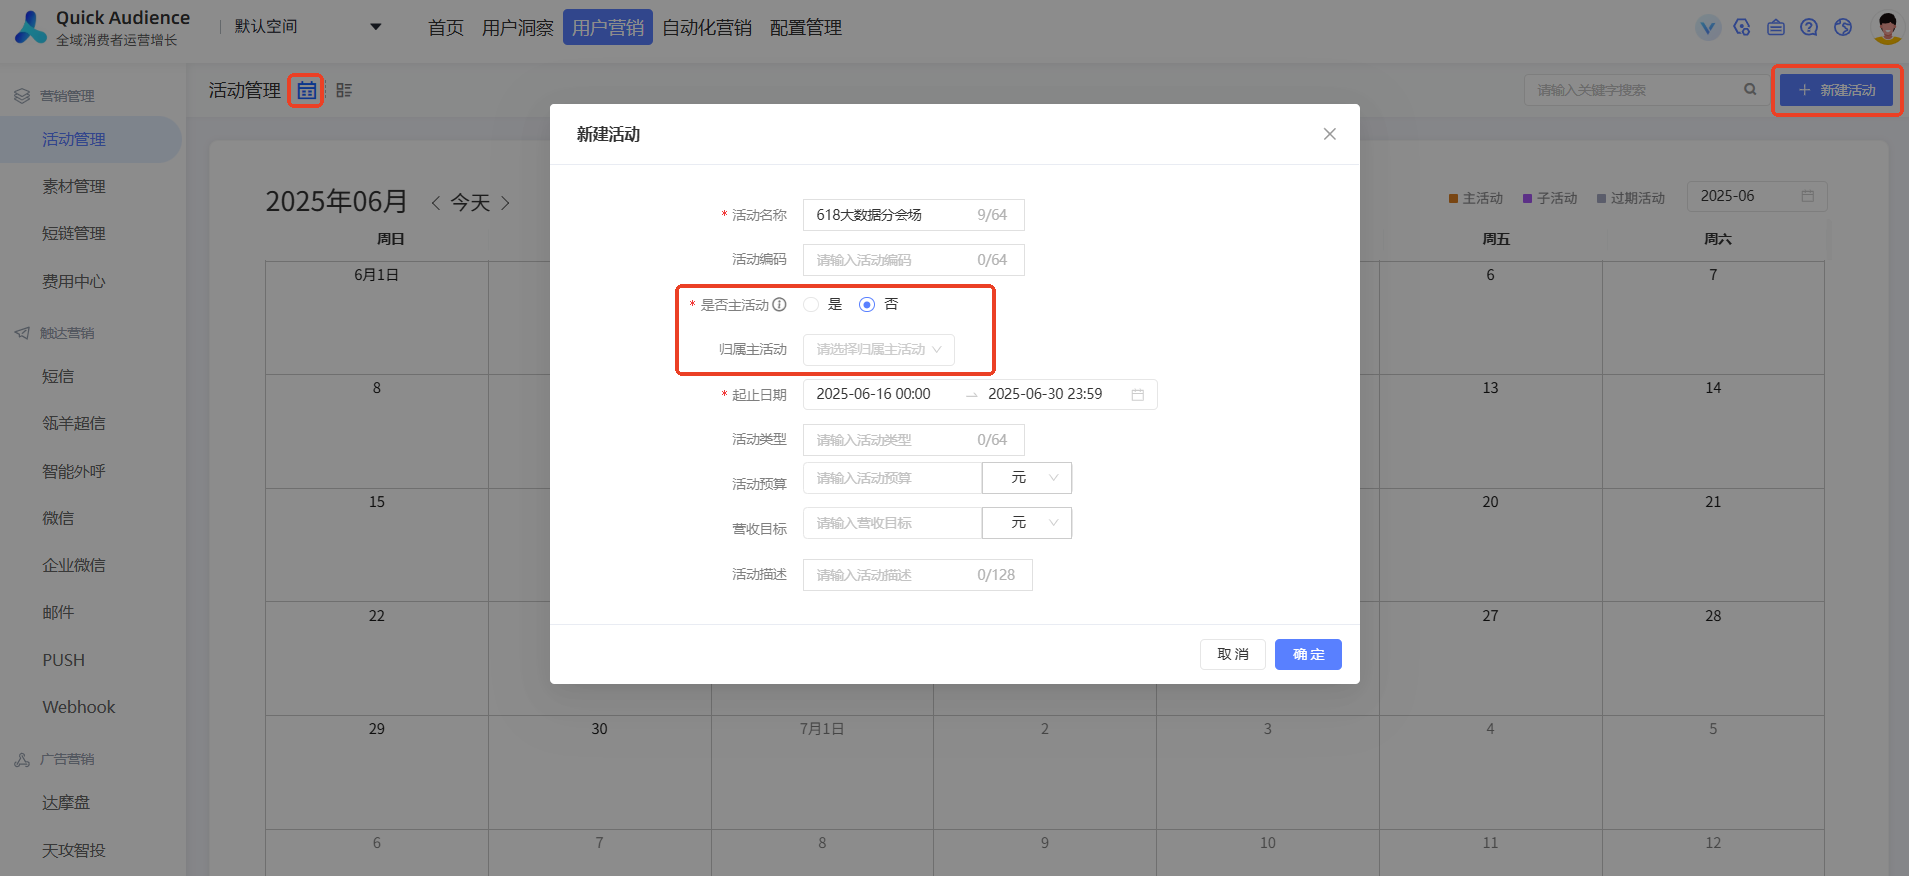Select the 用户营销 tab
The image size is (1909, 876).
click(608, 28)
